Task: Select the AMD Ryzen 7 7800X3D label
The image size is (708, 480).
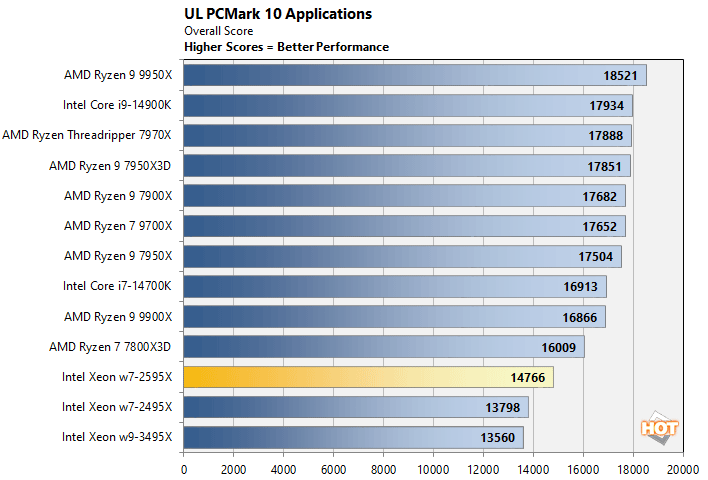Action: 110,347
